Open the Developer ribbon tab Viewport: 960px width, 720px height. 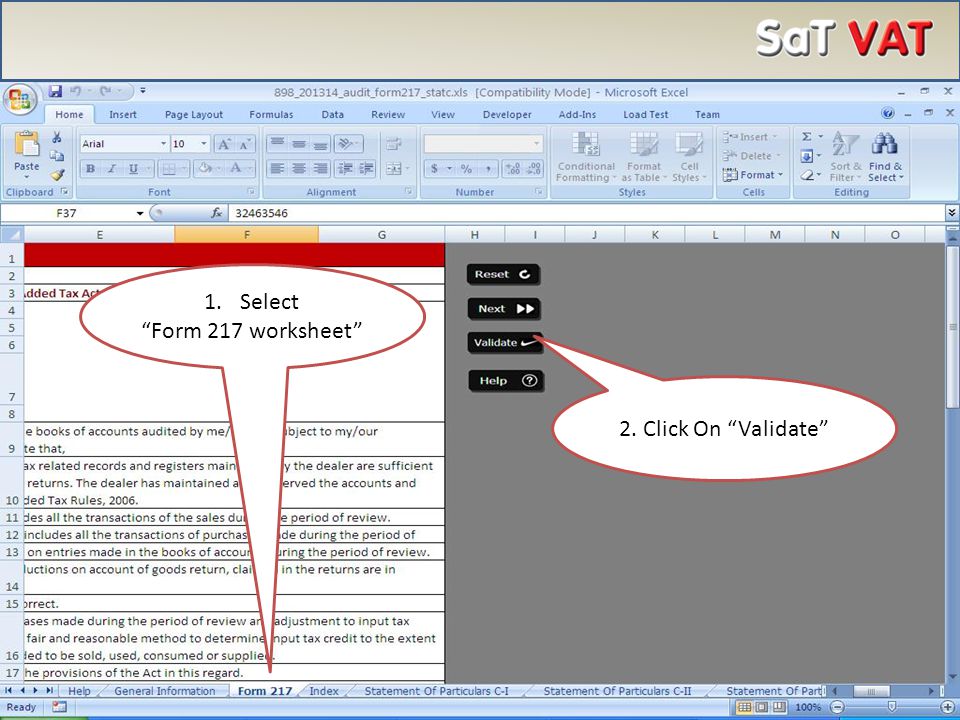pos(507,114)
